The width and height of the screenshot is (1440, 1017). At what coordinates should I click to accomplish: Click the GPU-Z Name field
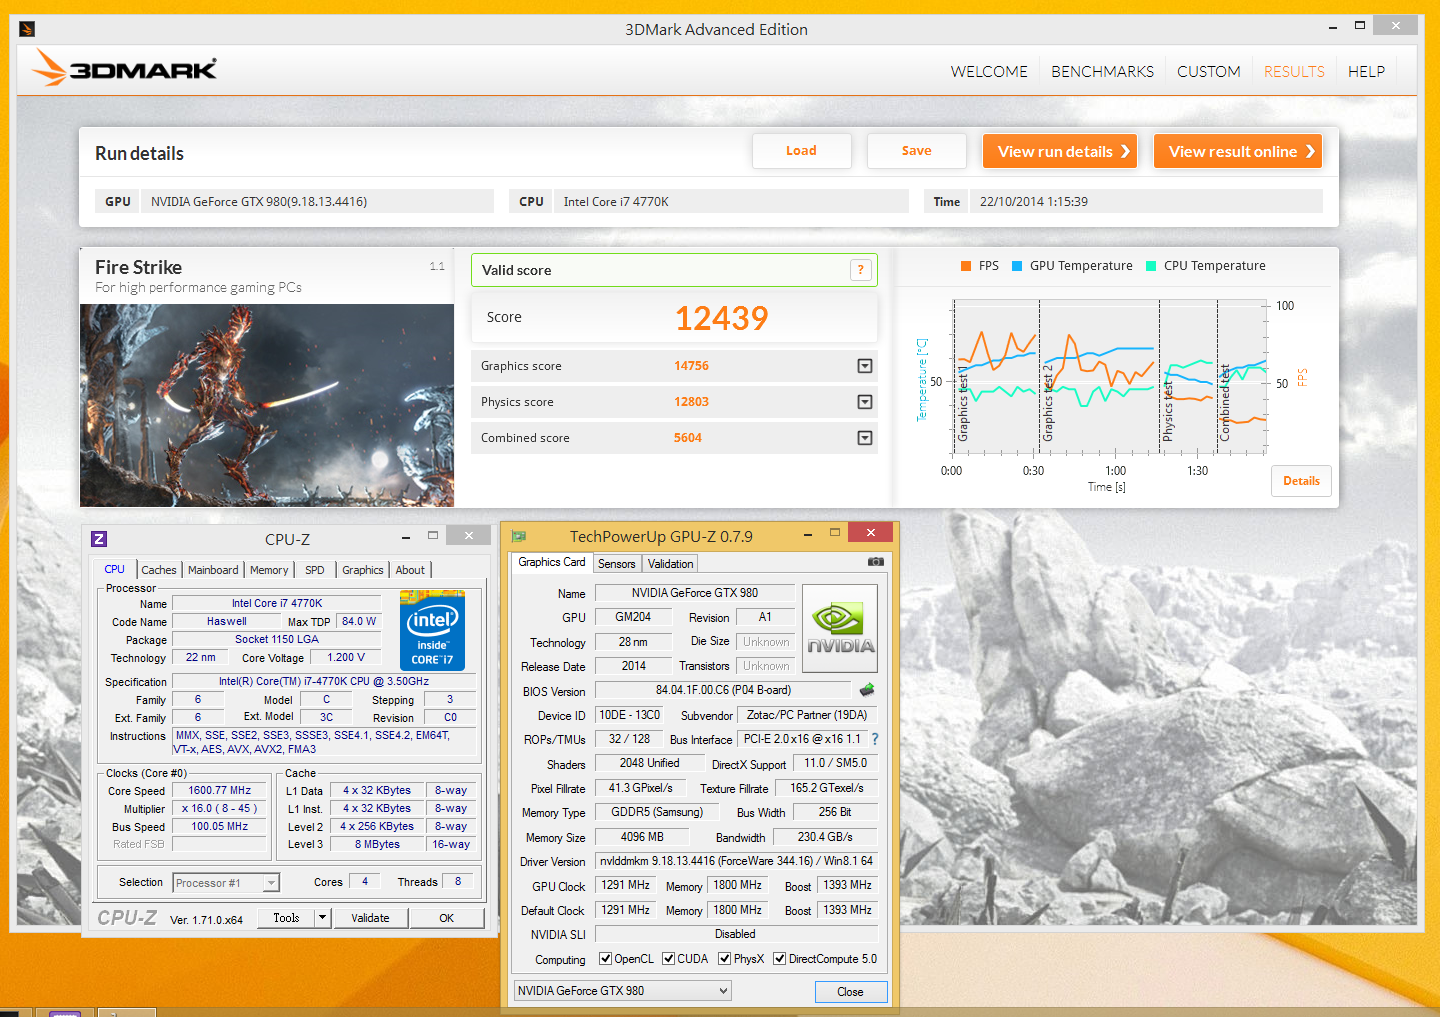point(695,593)
